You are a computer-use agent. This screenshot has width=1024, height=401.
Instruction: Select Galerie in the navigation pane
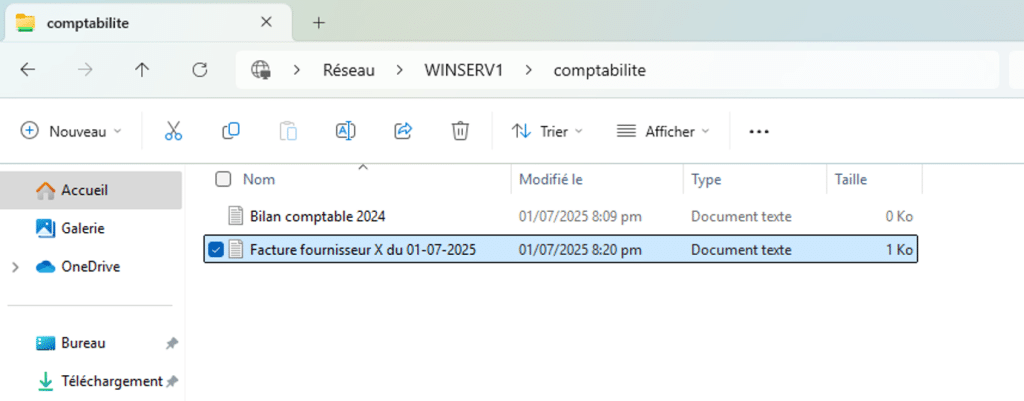coord(82,228)
